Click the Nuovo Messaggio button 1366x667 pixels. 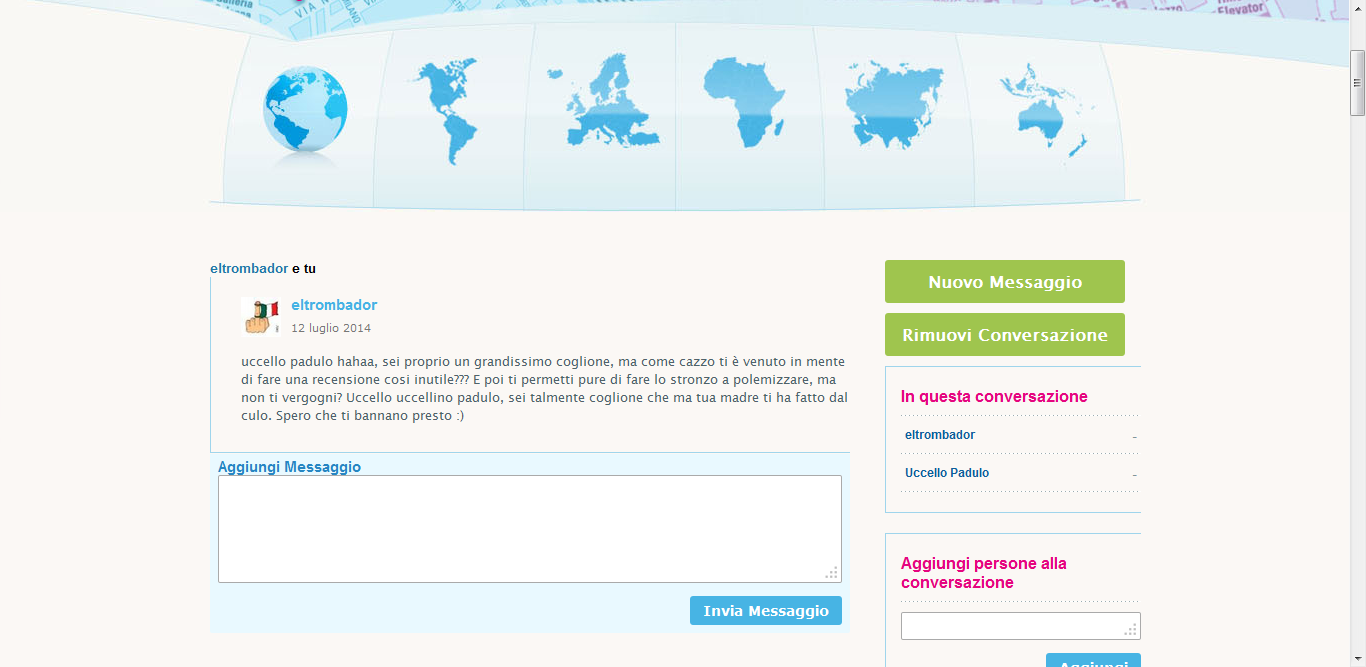[x=1004, y=282]
